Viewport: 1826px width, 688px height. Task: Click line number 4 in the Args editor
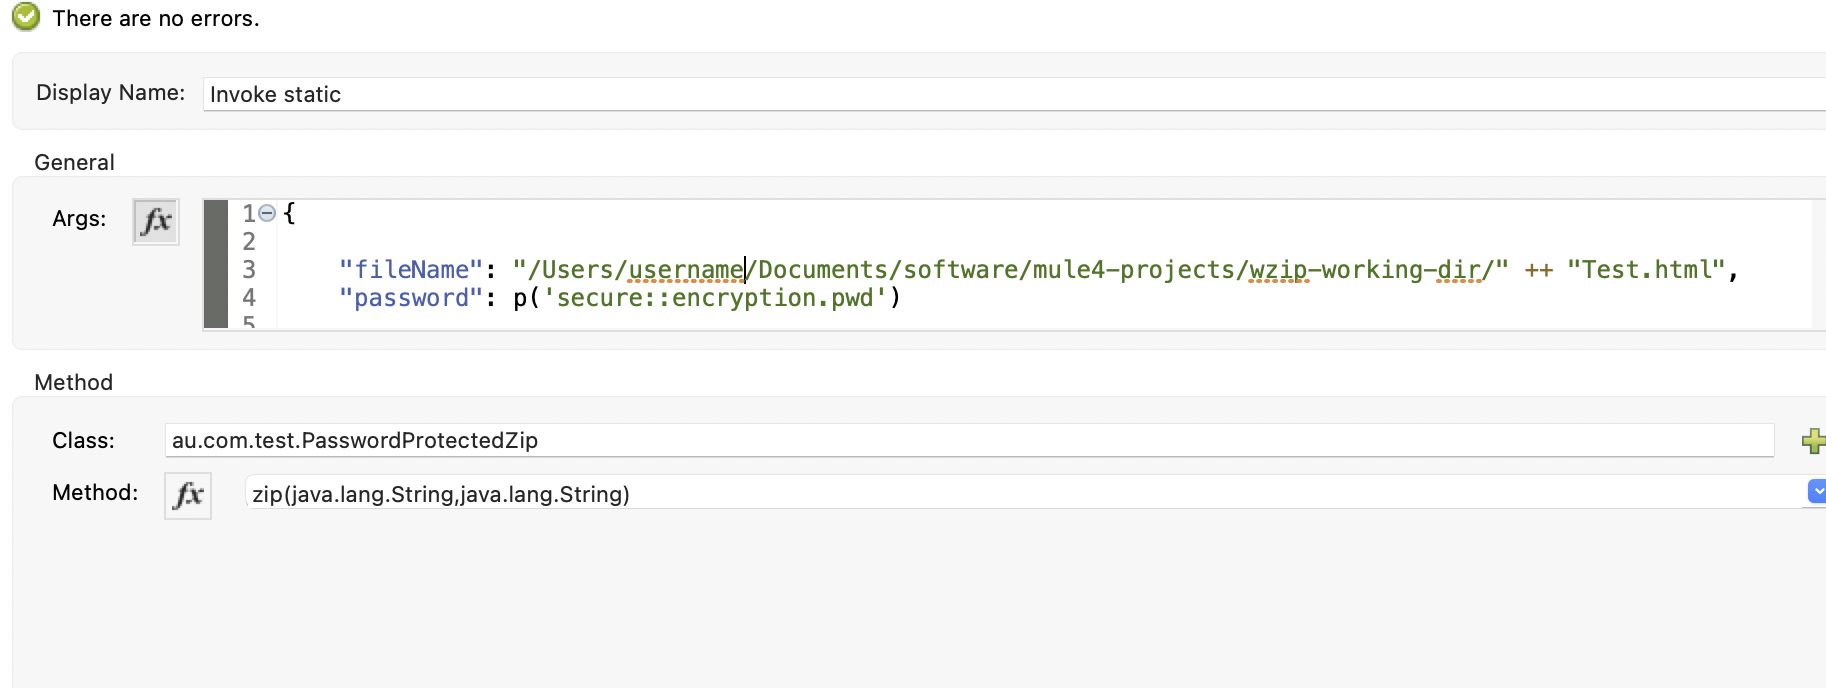point(248,297)
